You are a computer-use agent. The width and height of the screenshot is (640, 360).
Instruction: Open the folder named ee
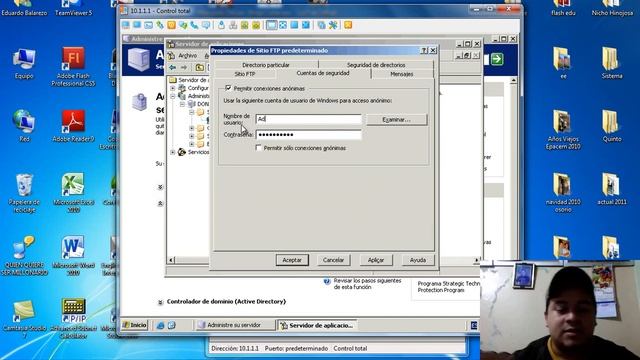click(x=563, y=62)
